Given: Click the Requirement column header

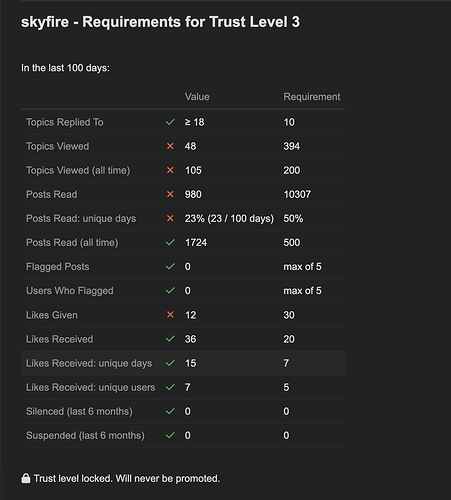Looking at the screenshot, I should coord(312,97).
